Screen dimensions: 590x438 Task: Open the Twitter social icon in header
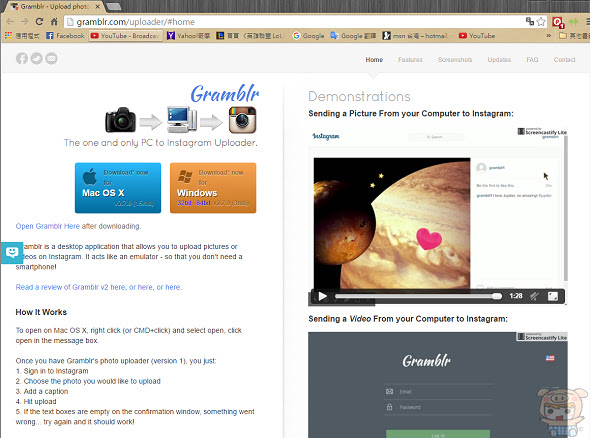pyautogui.click(x=36, y=58)
